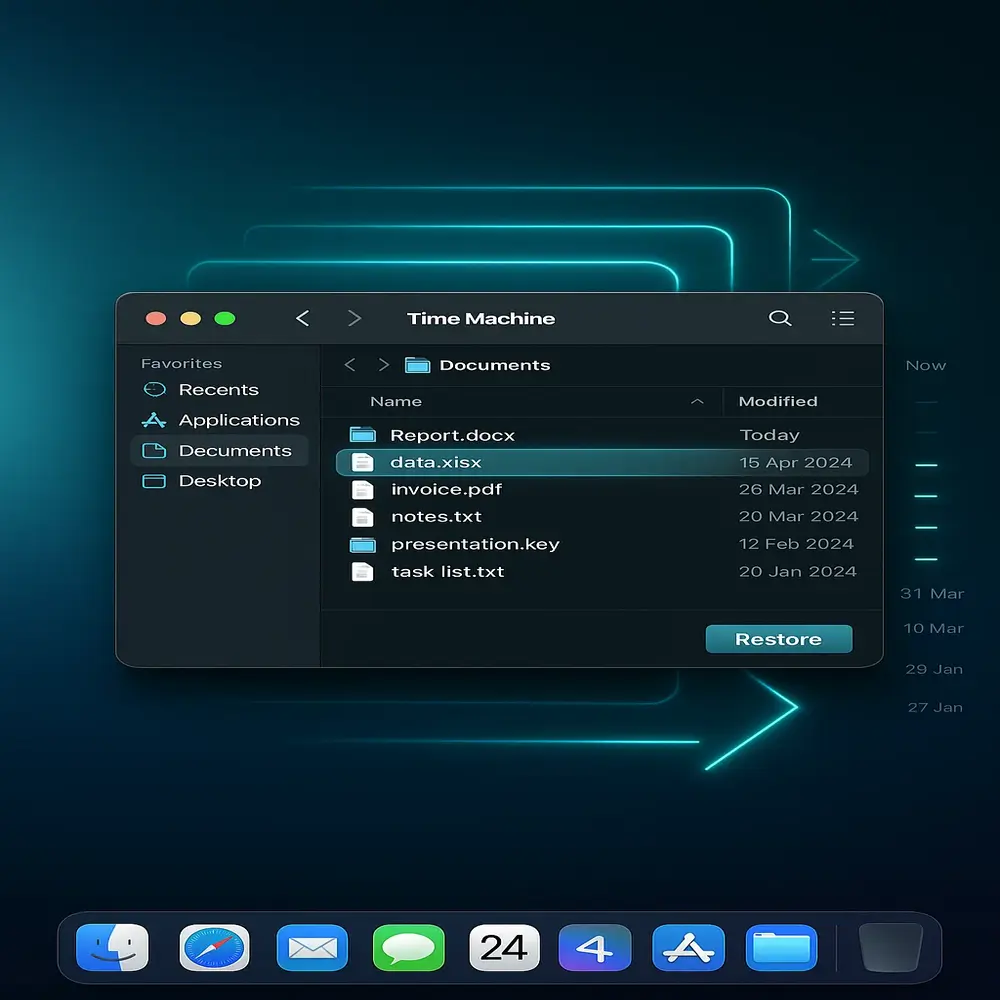Open Finder from the dock
Image resolution: width=1000 pixels, height=1000 pixels.
[x=112, y=947]
